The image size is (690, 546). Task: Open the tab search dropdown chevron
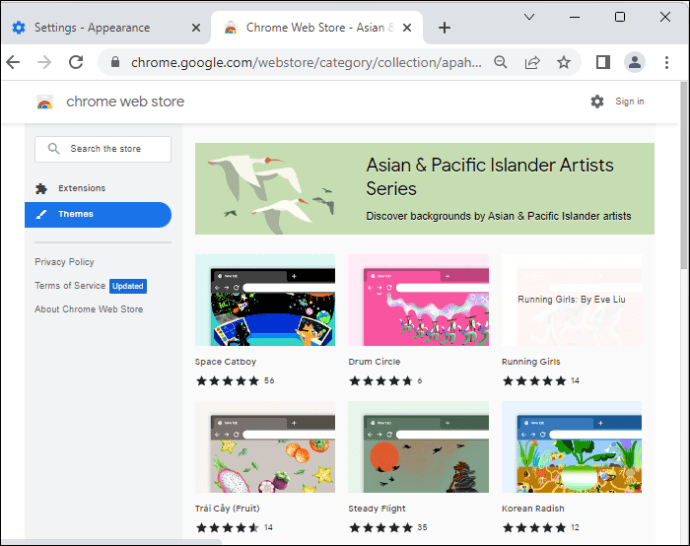529,17
